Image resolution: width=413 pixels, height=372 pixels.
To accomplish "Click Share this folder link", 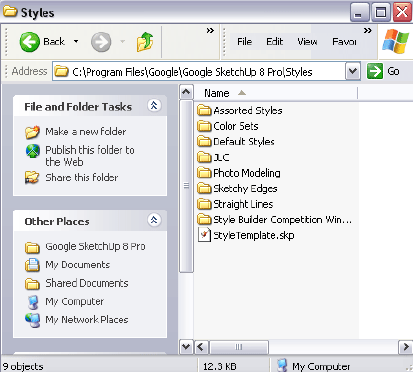I will click(x=82, y=177).
